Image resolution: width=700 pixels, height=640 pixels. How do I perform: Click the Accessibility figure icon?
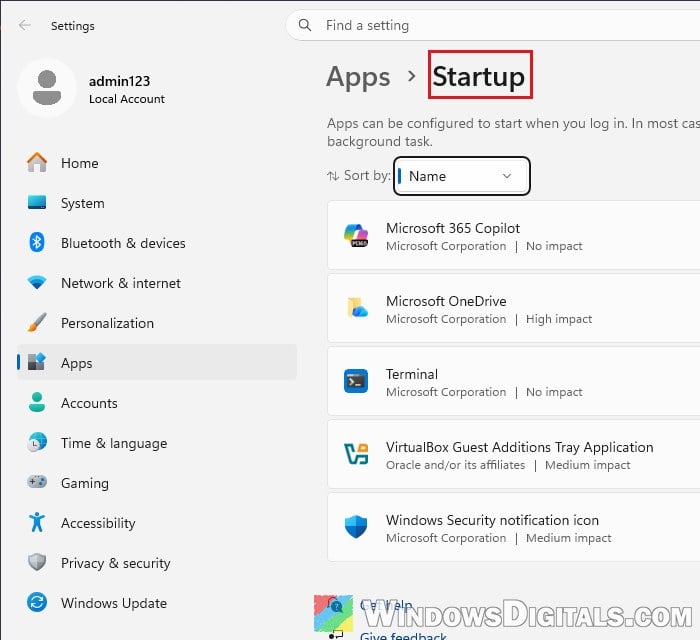click(37, 522)
